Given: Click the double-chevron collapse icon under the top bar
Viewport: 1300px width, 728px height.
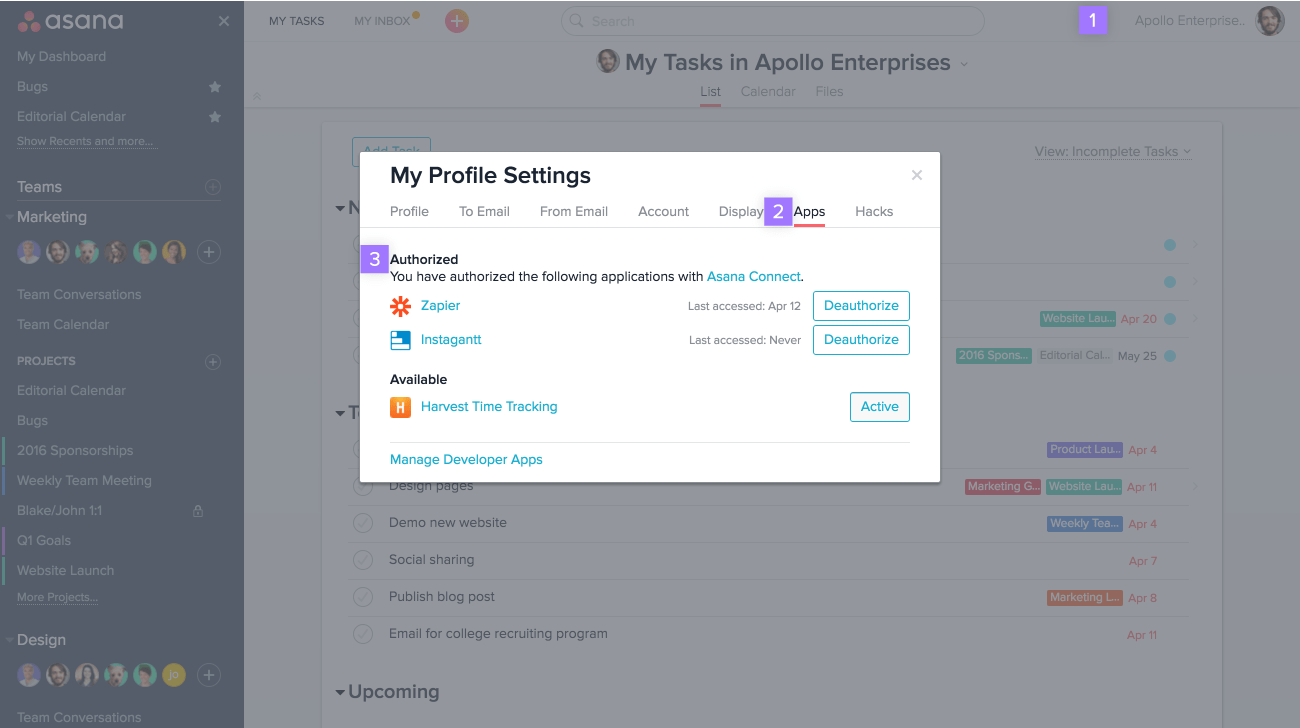Looking at the screenshot, I should pyautogui.click(x=257, y=96).
